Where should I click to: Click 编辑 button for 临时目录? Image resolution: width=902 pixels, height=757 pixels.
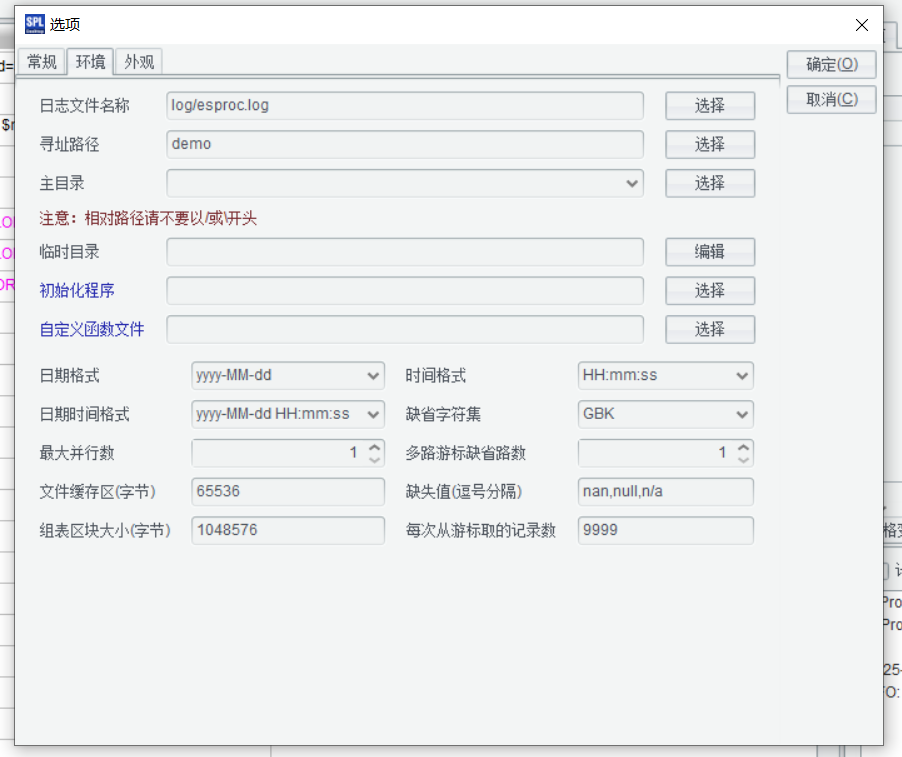tap(710, 252)
